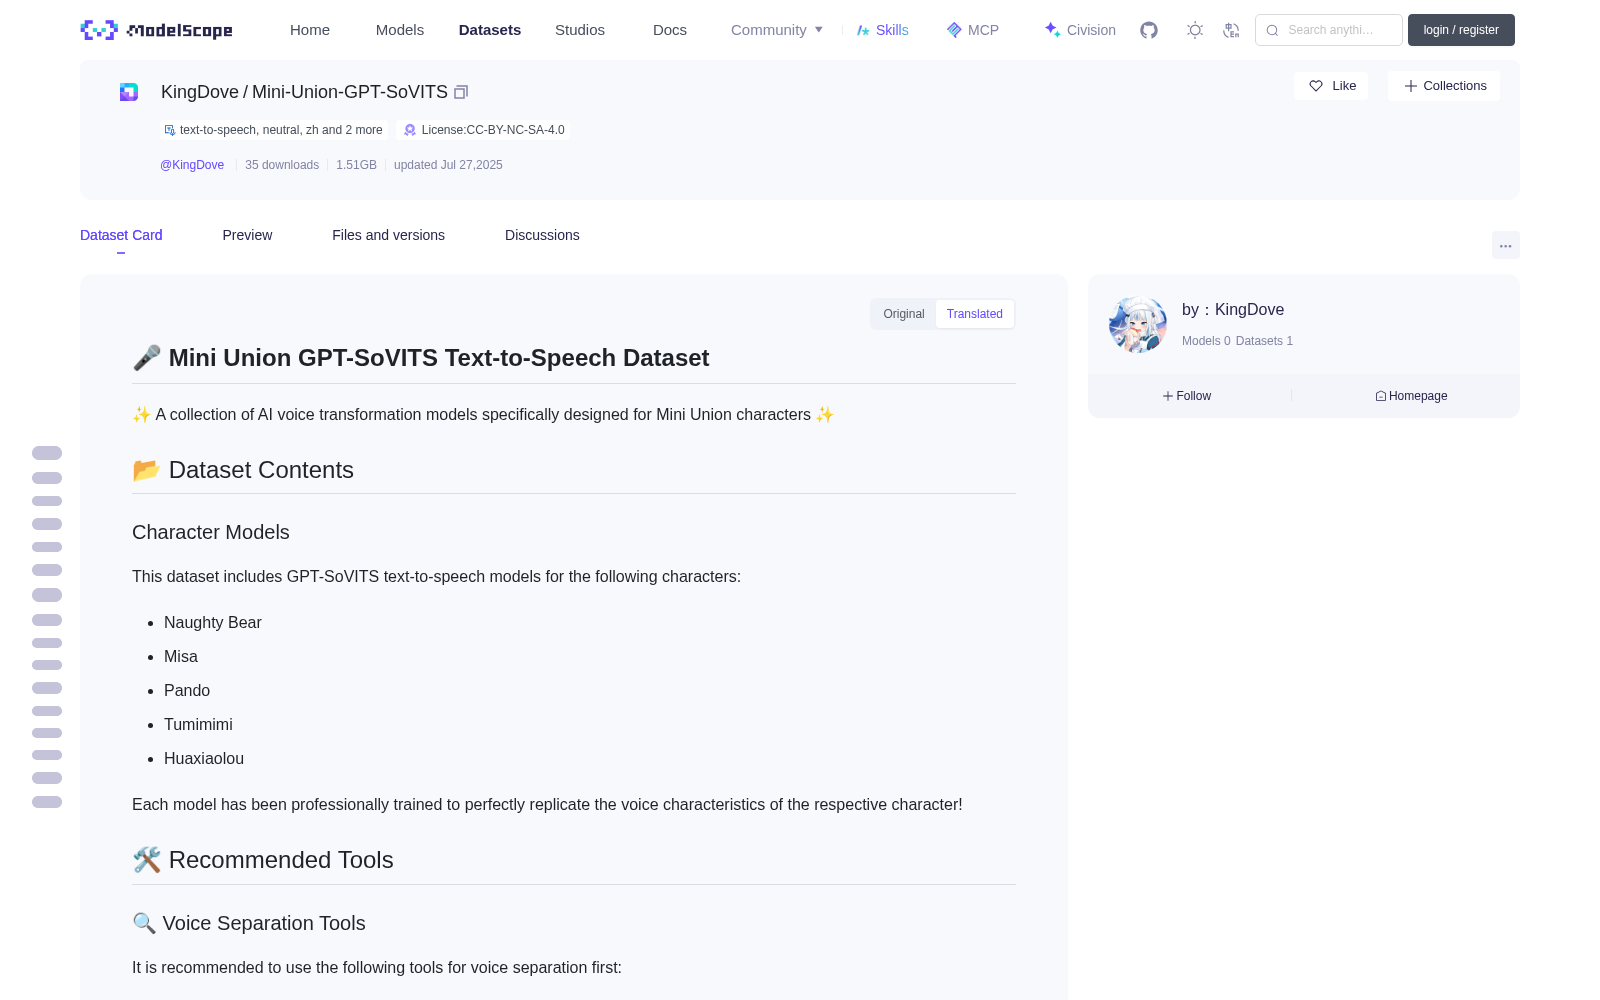Open Skills from the navigation bar
The width and height of the screenshot is (1600, 1000).
pyautogui.click(x=882, y=30)
